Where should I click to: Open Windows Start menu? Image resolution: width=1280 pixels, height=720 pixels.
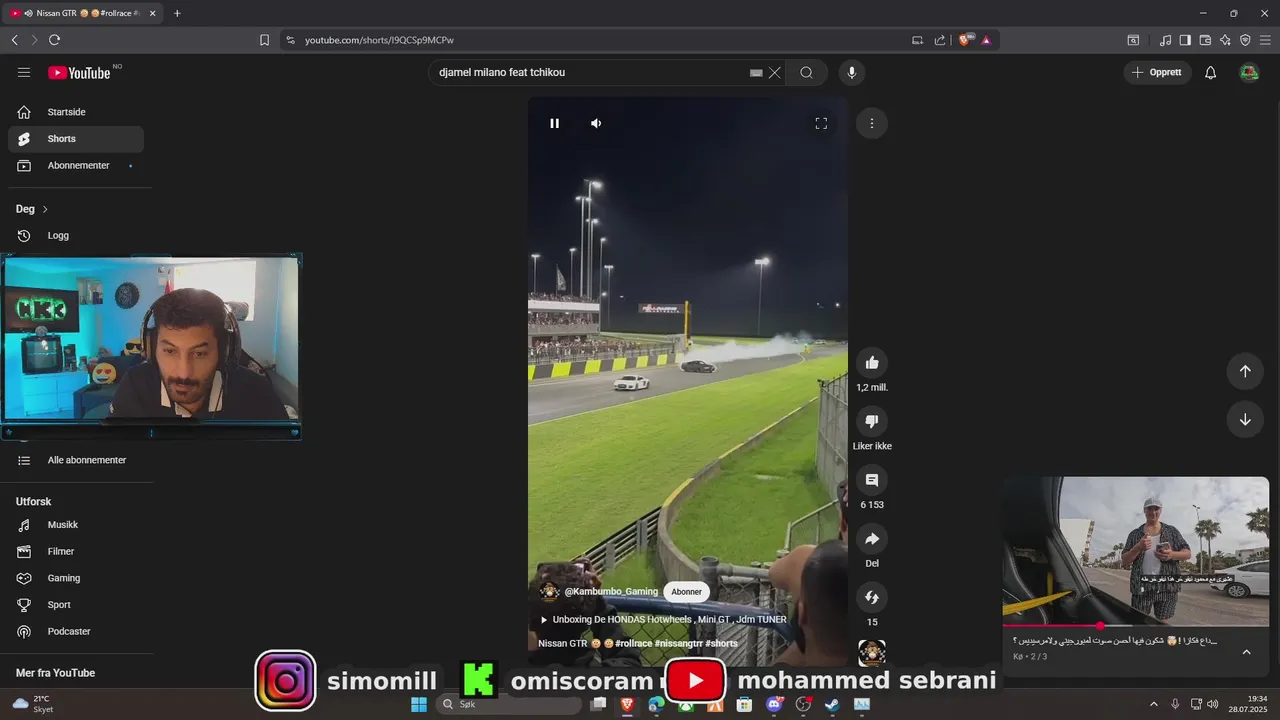click(x=419, y=704)
